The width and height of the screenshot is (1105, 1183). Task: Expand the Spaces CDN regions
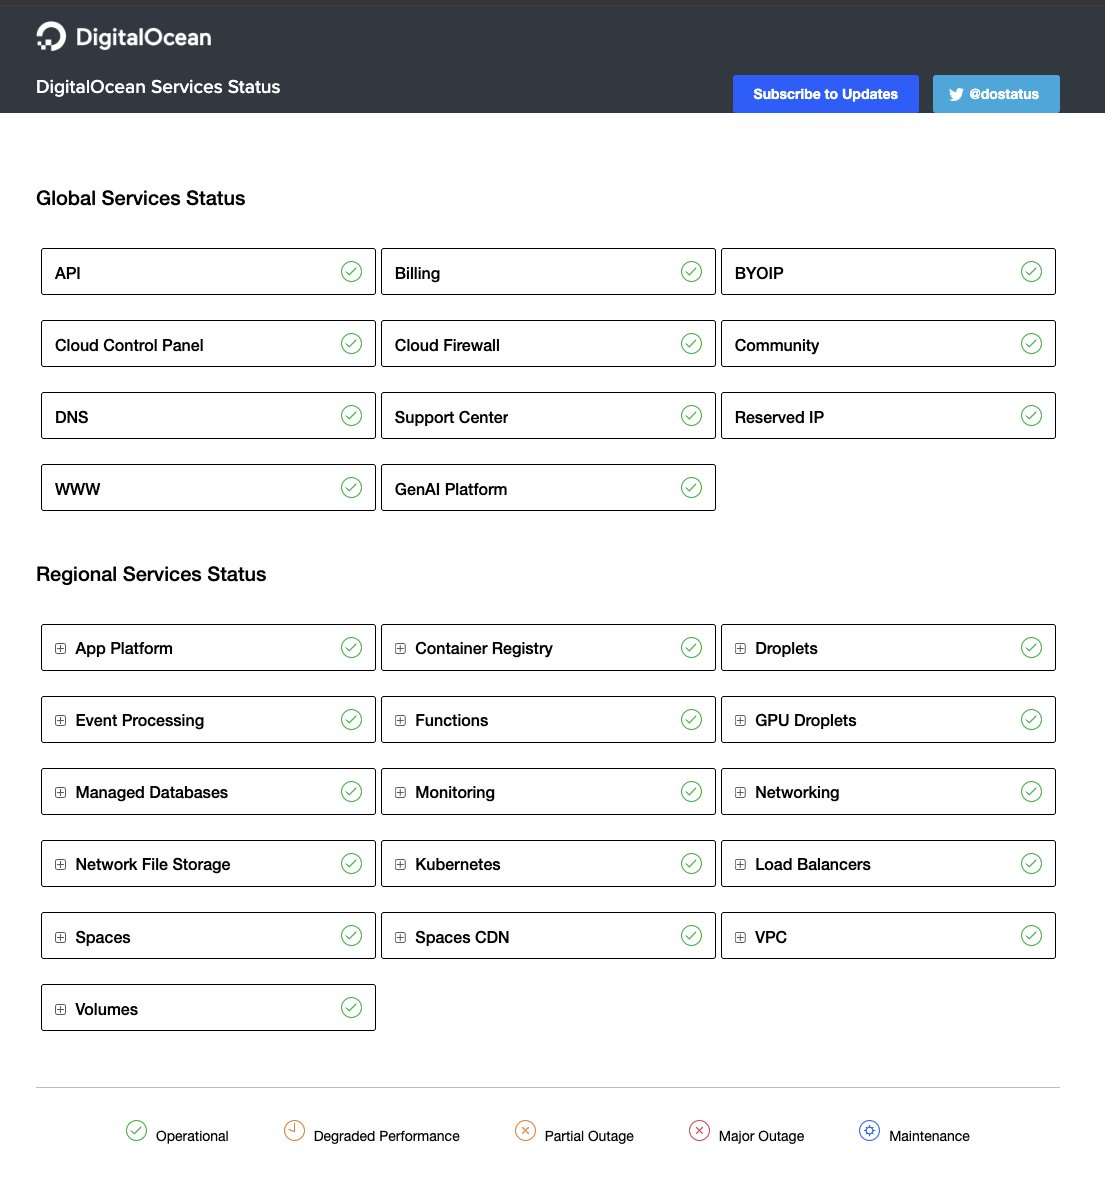pos(401,938)
